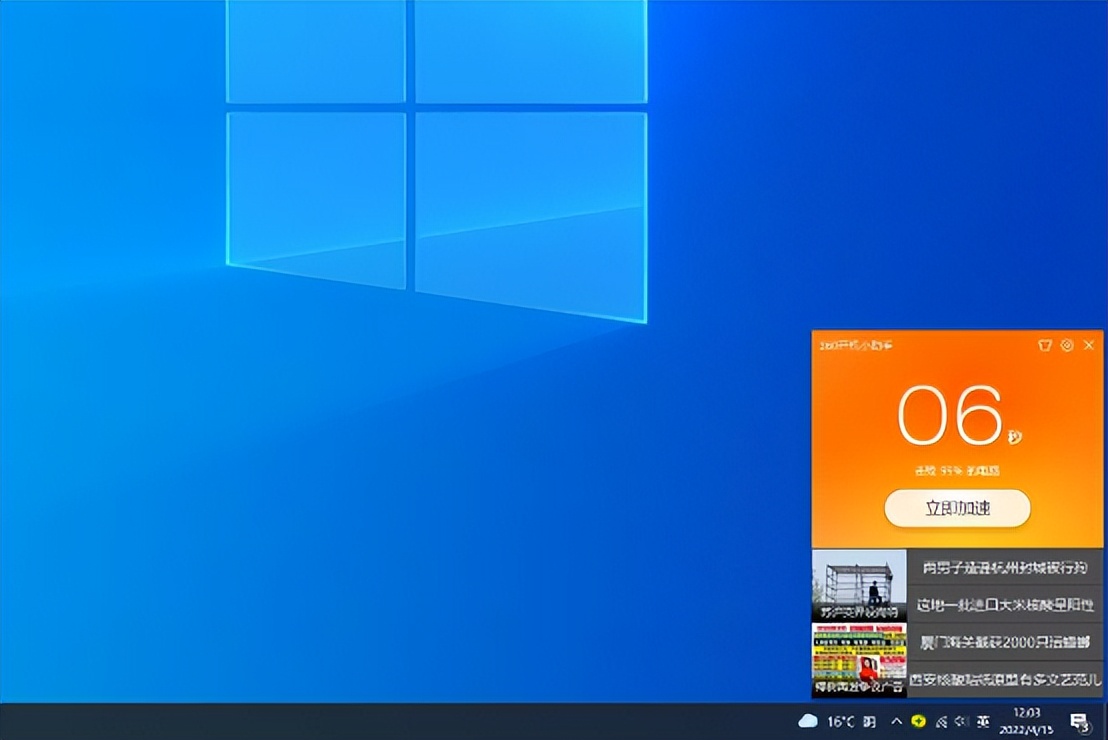Open the settings gear in 360 popup
The image size is (1108, 740).
click(x=1067, y=345)
